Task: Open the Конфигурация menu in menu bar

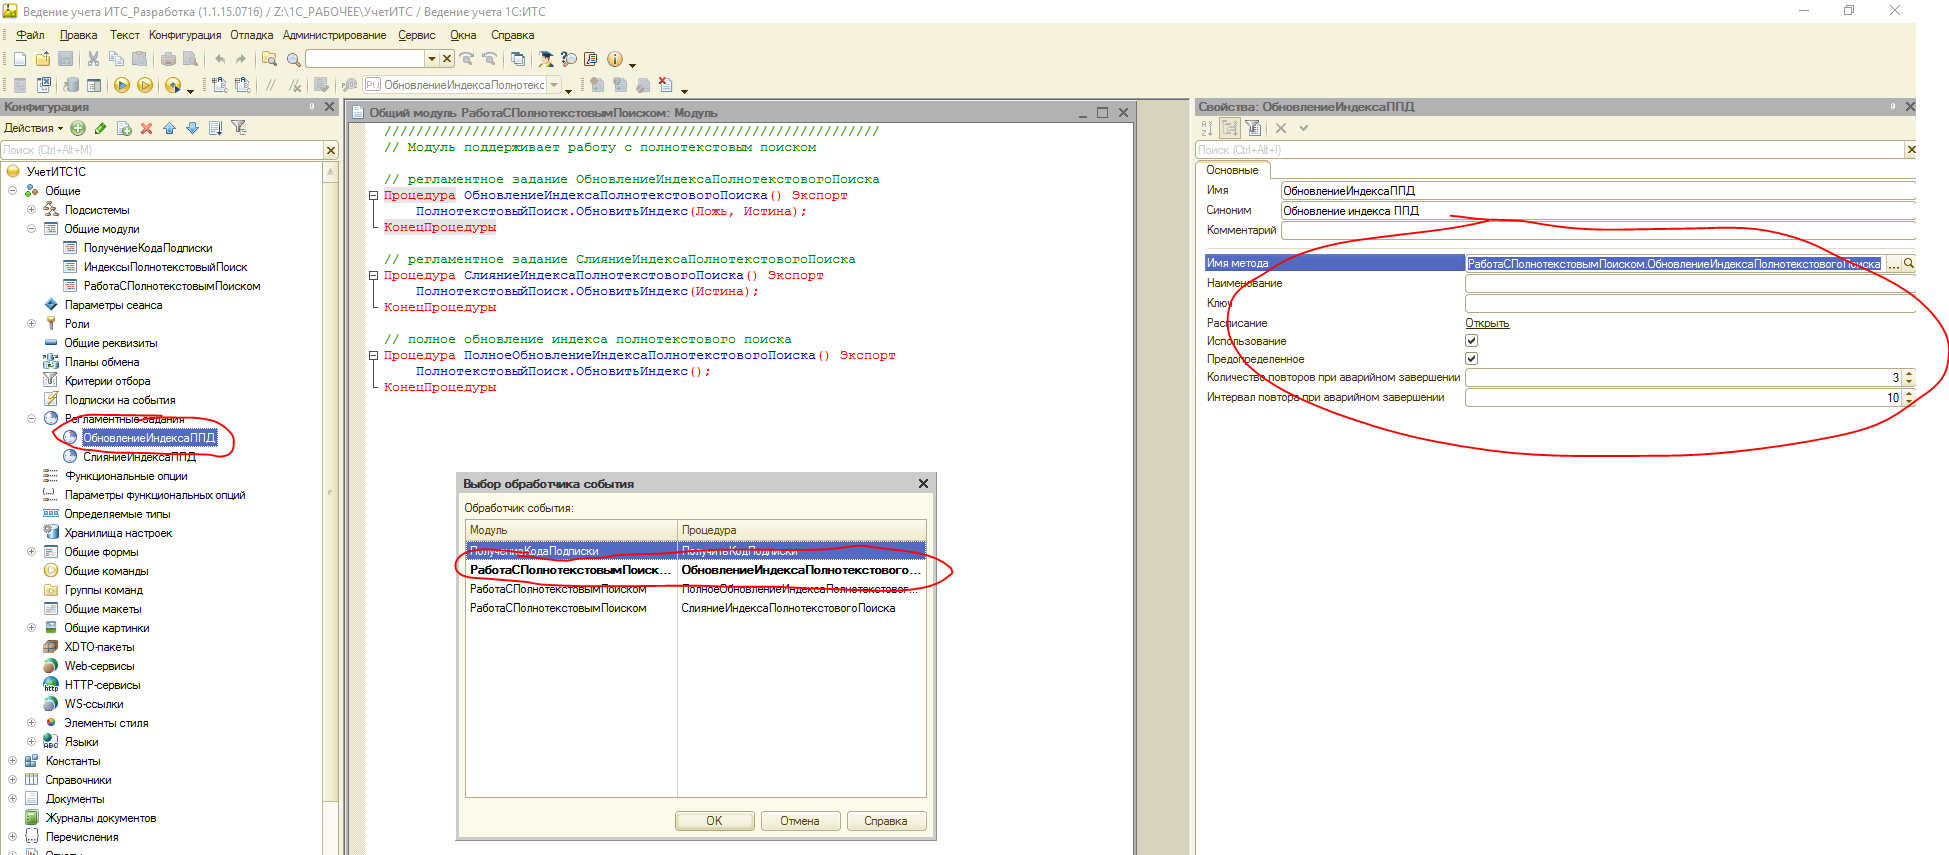Action: [185, 35]
